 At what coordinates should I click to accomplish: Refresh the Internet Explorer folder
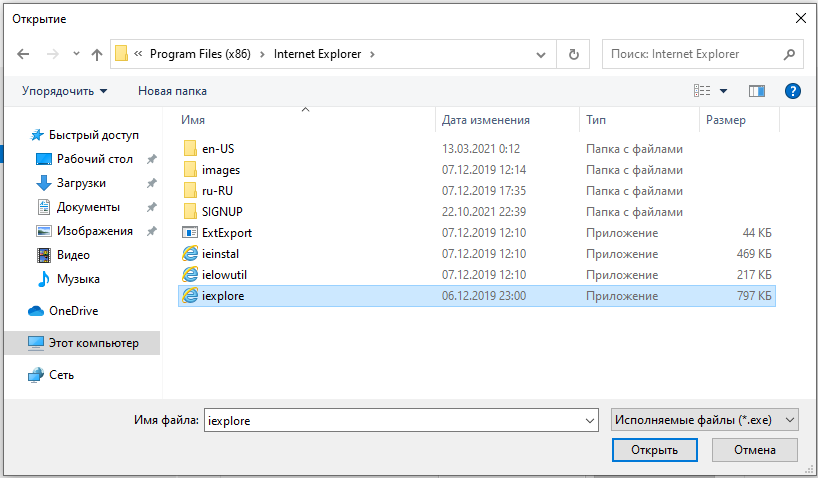[x=573, y=54]
